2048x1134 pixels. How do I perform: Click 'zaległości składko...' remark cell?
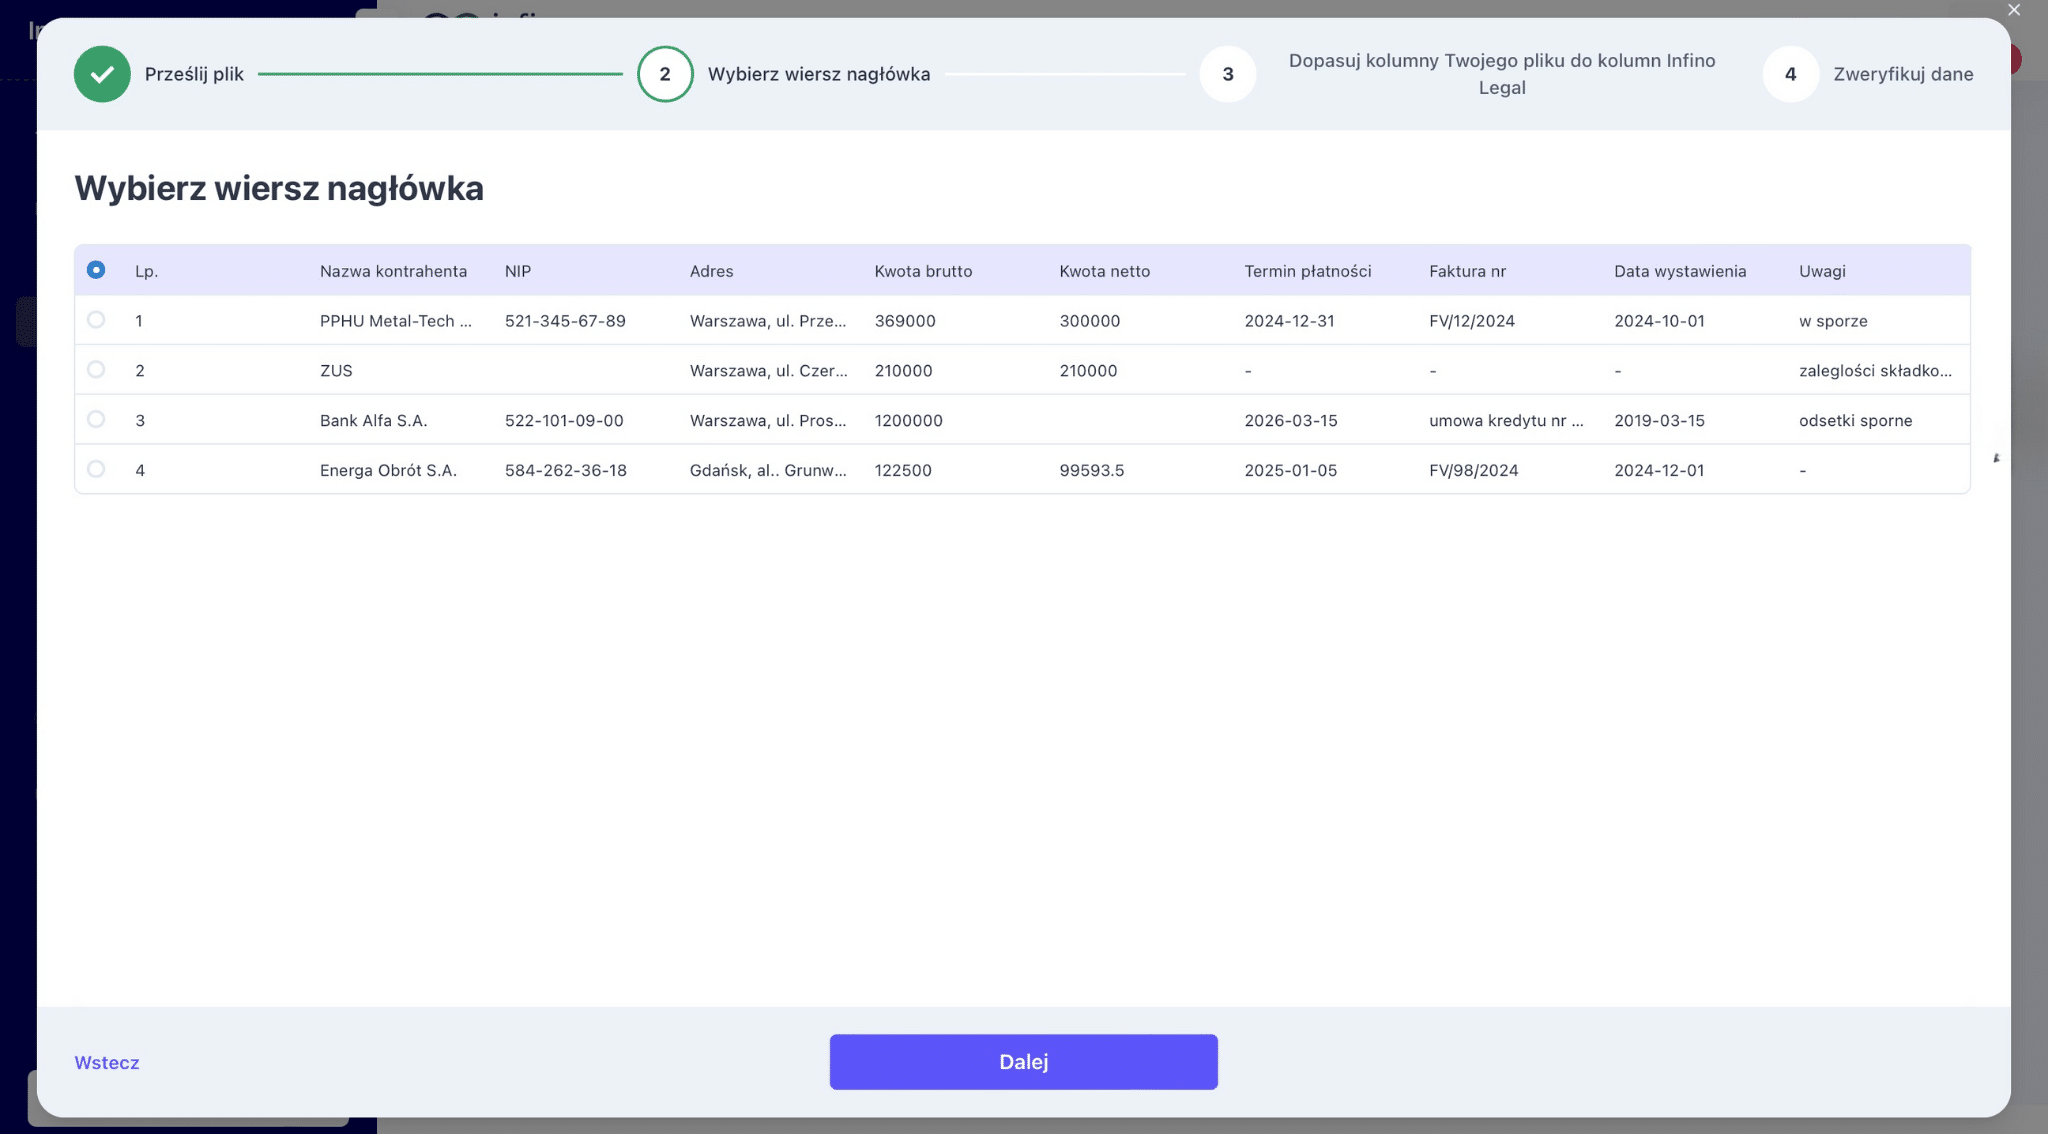1875,371
